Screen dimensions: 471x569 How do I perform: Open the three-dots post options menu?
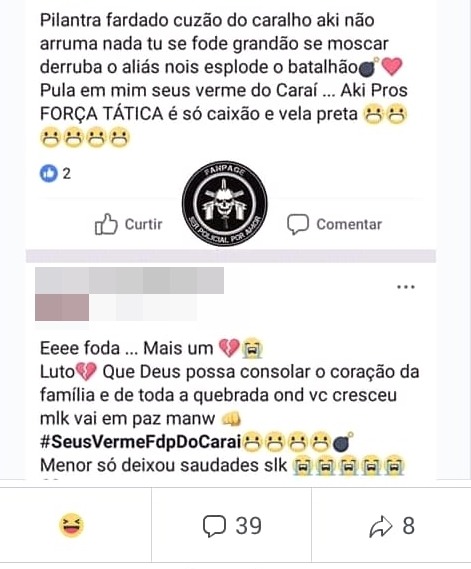point(406,287)
